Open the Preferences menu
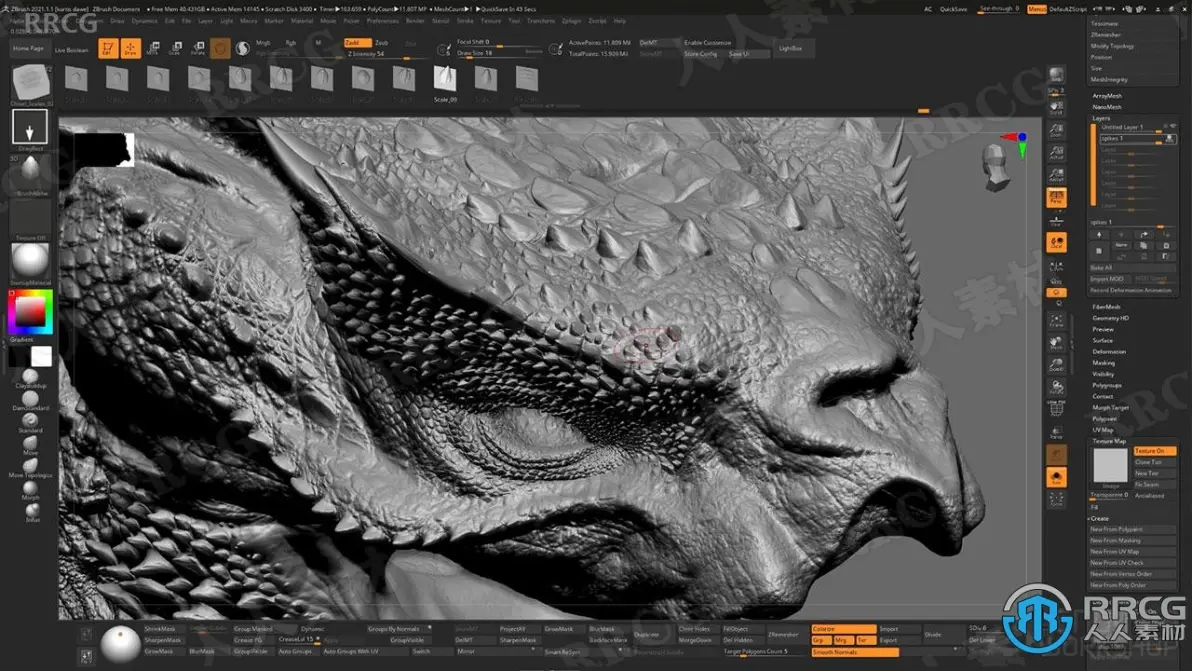Screen dimensions: 1192x671 (382, 21)
